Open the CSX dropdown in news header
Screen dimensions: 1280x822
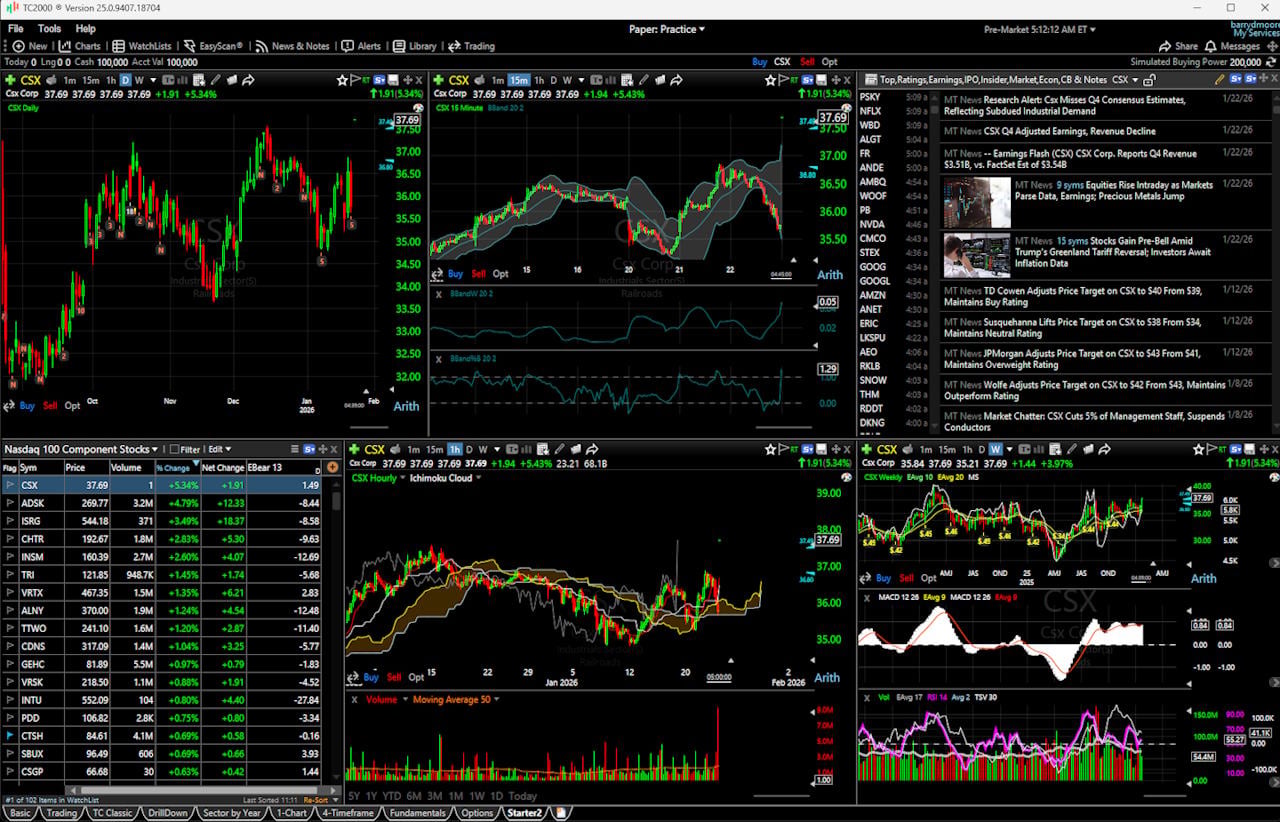tap(1125, 80)
